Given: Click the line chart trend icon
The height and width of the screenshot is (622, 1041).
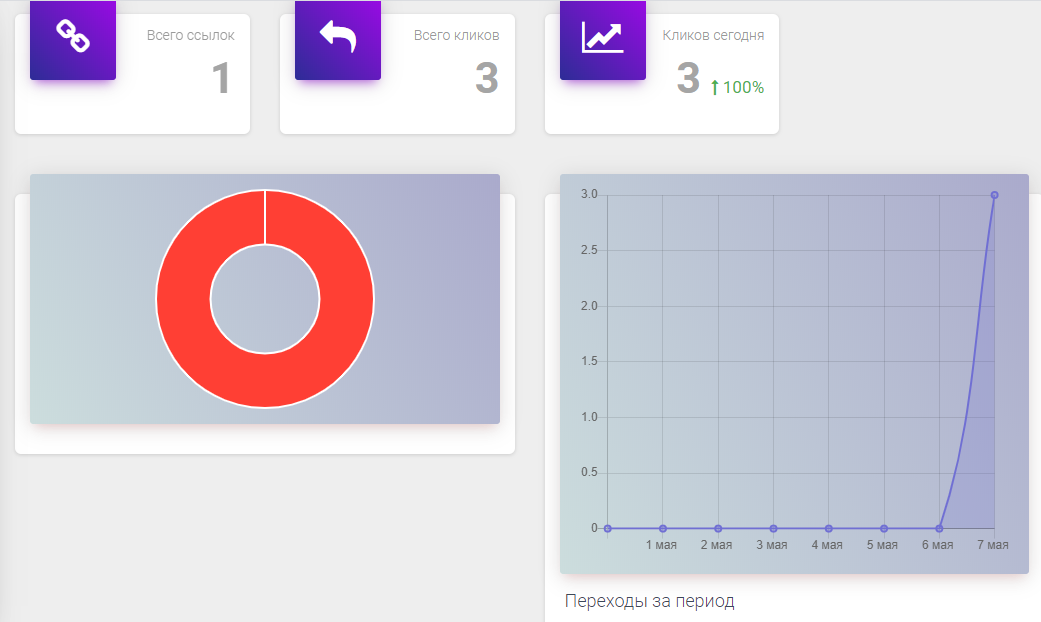Looking at the screenshot, I should click(603, 37).
